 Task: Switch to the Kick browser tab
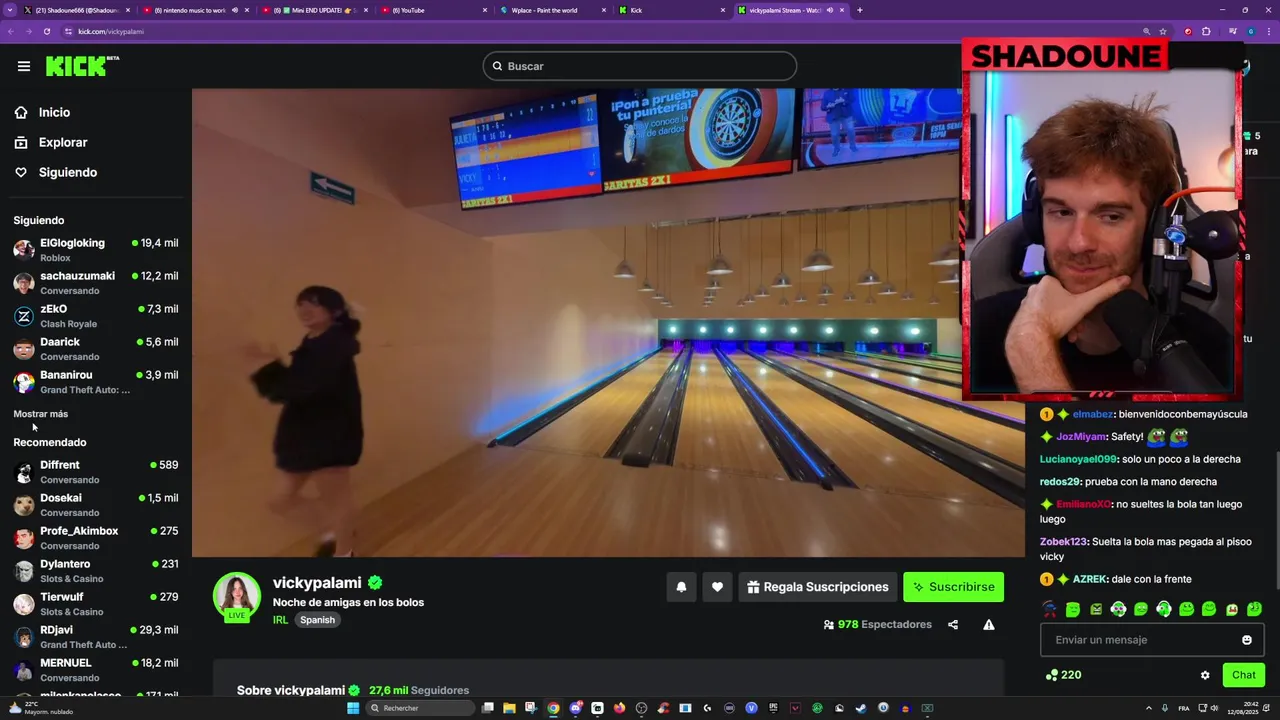coord(672,10)
